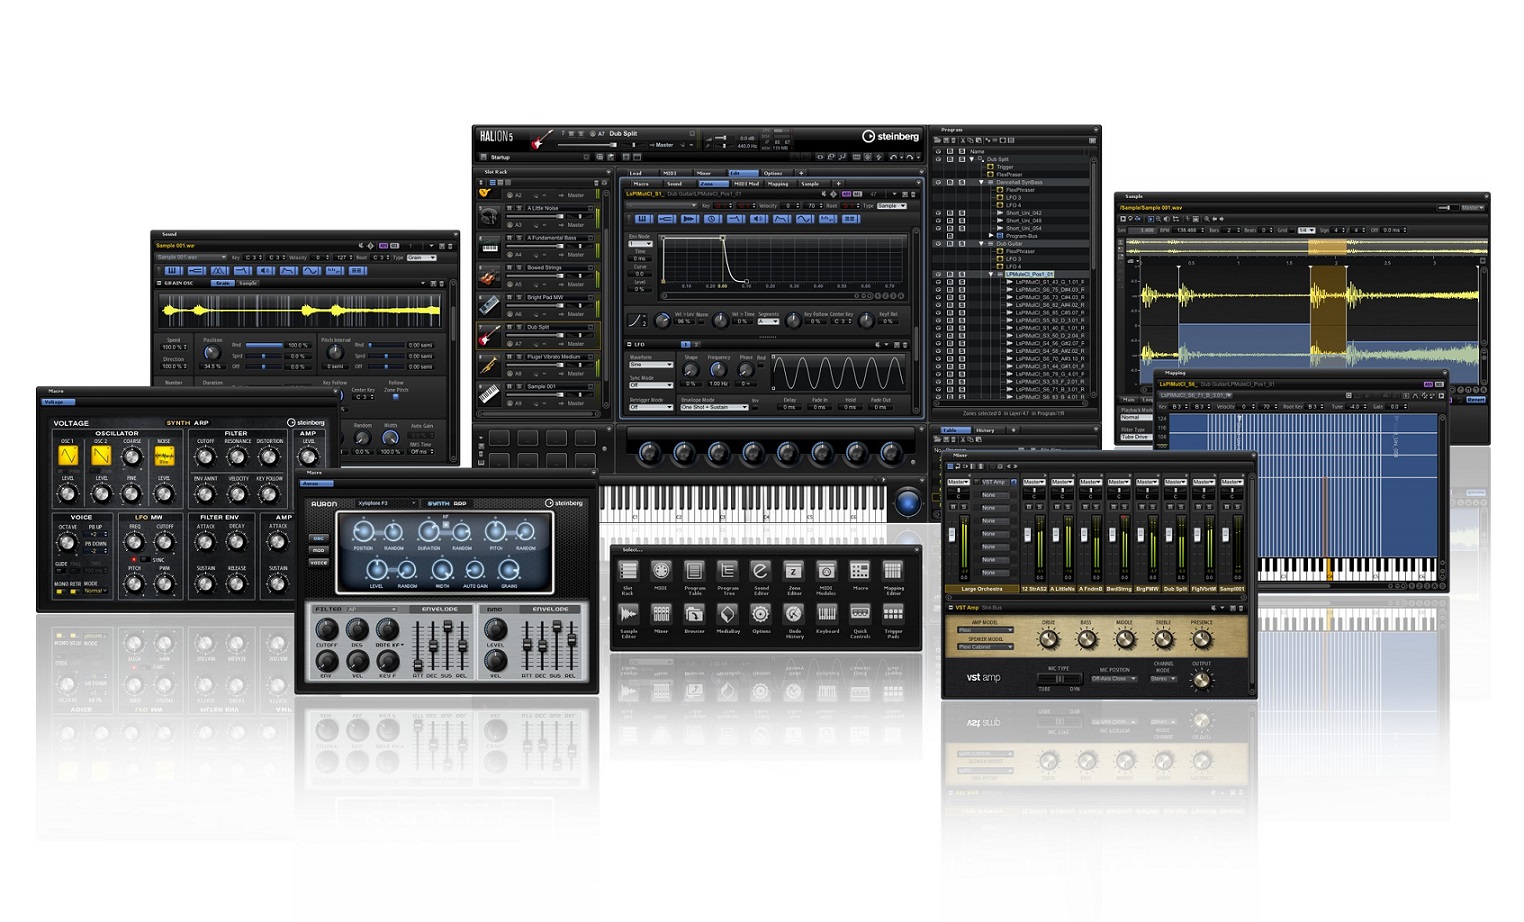Open the VST Amp model dropdown

985,630
